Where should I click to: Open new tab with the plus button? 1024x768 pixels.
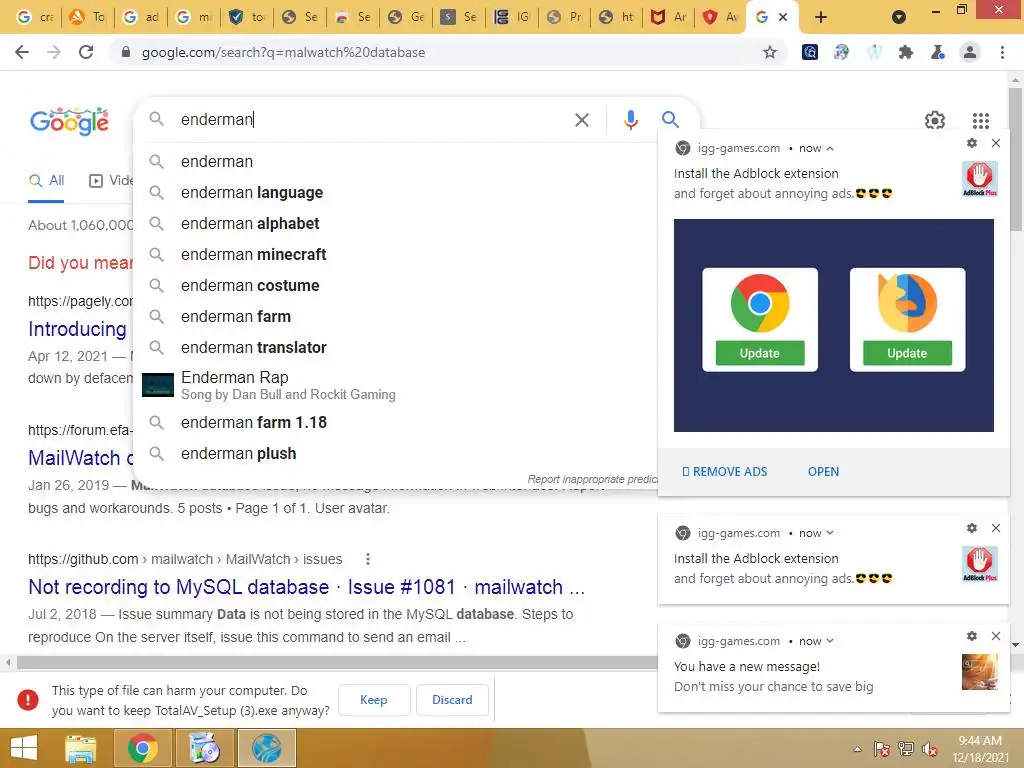pos(821,17)
